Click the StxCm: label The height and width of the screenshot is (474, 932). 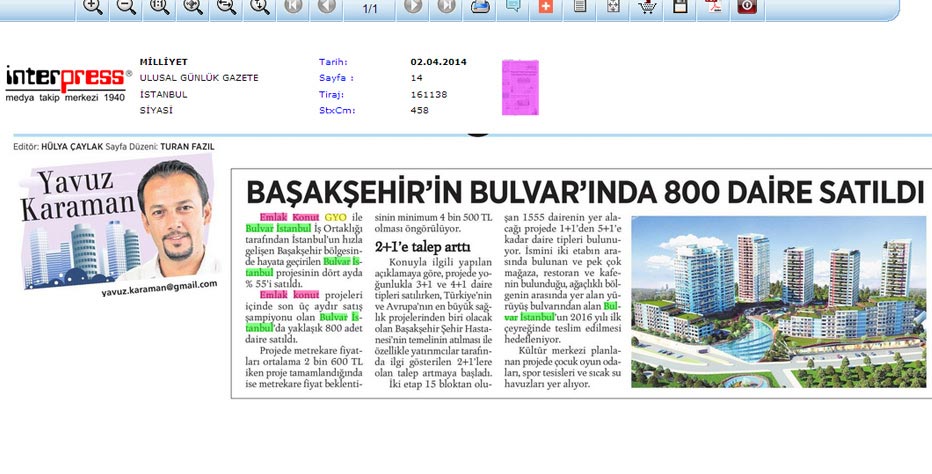(x=336, y=110)
